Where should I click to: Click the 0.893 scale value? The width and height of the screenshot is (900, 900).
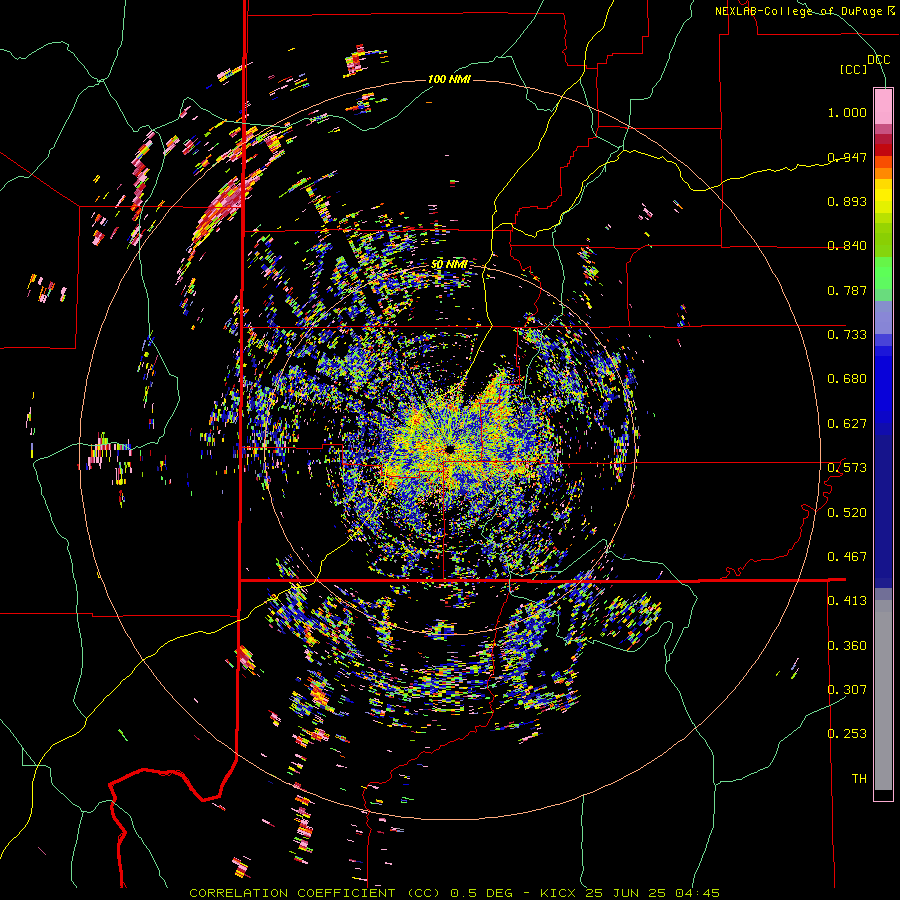[847, 201]
